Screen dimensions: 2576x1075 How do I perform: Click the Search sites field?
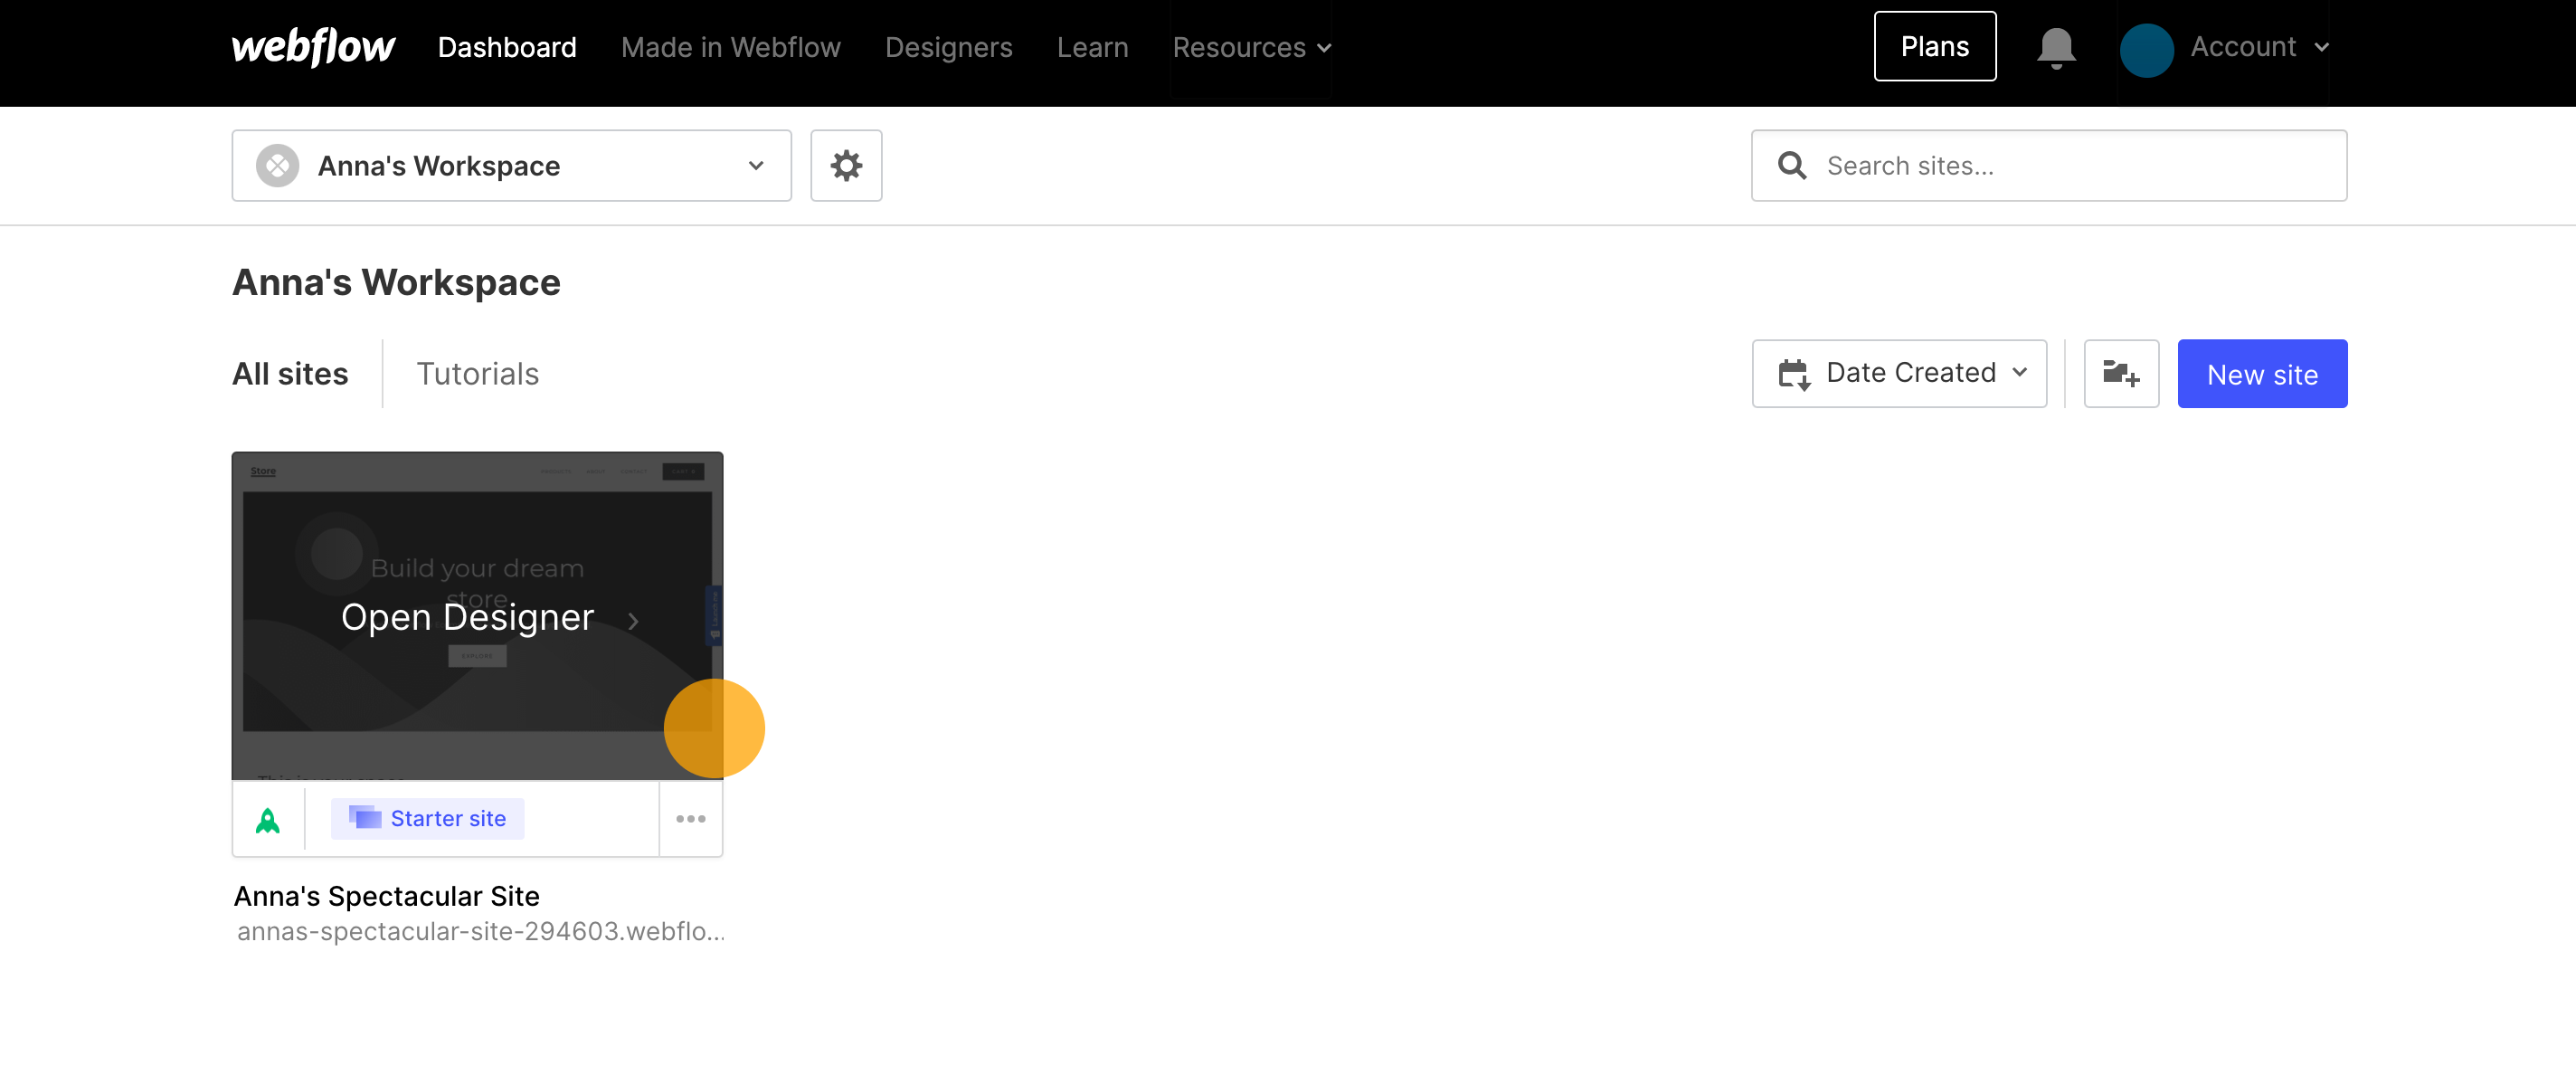click(2048, 165)
